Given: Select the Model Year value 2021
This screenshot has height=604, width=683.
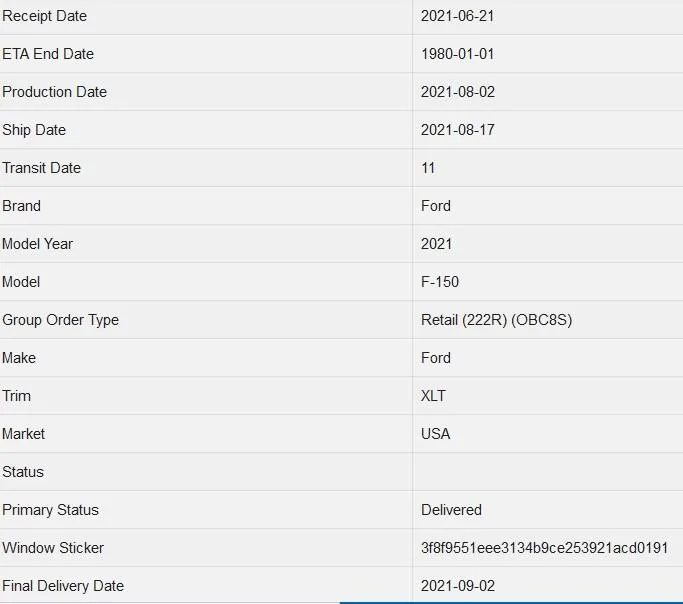Looking at the screenshot, I should click(x=436, y=244).
